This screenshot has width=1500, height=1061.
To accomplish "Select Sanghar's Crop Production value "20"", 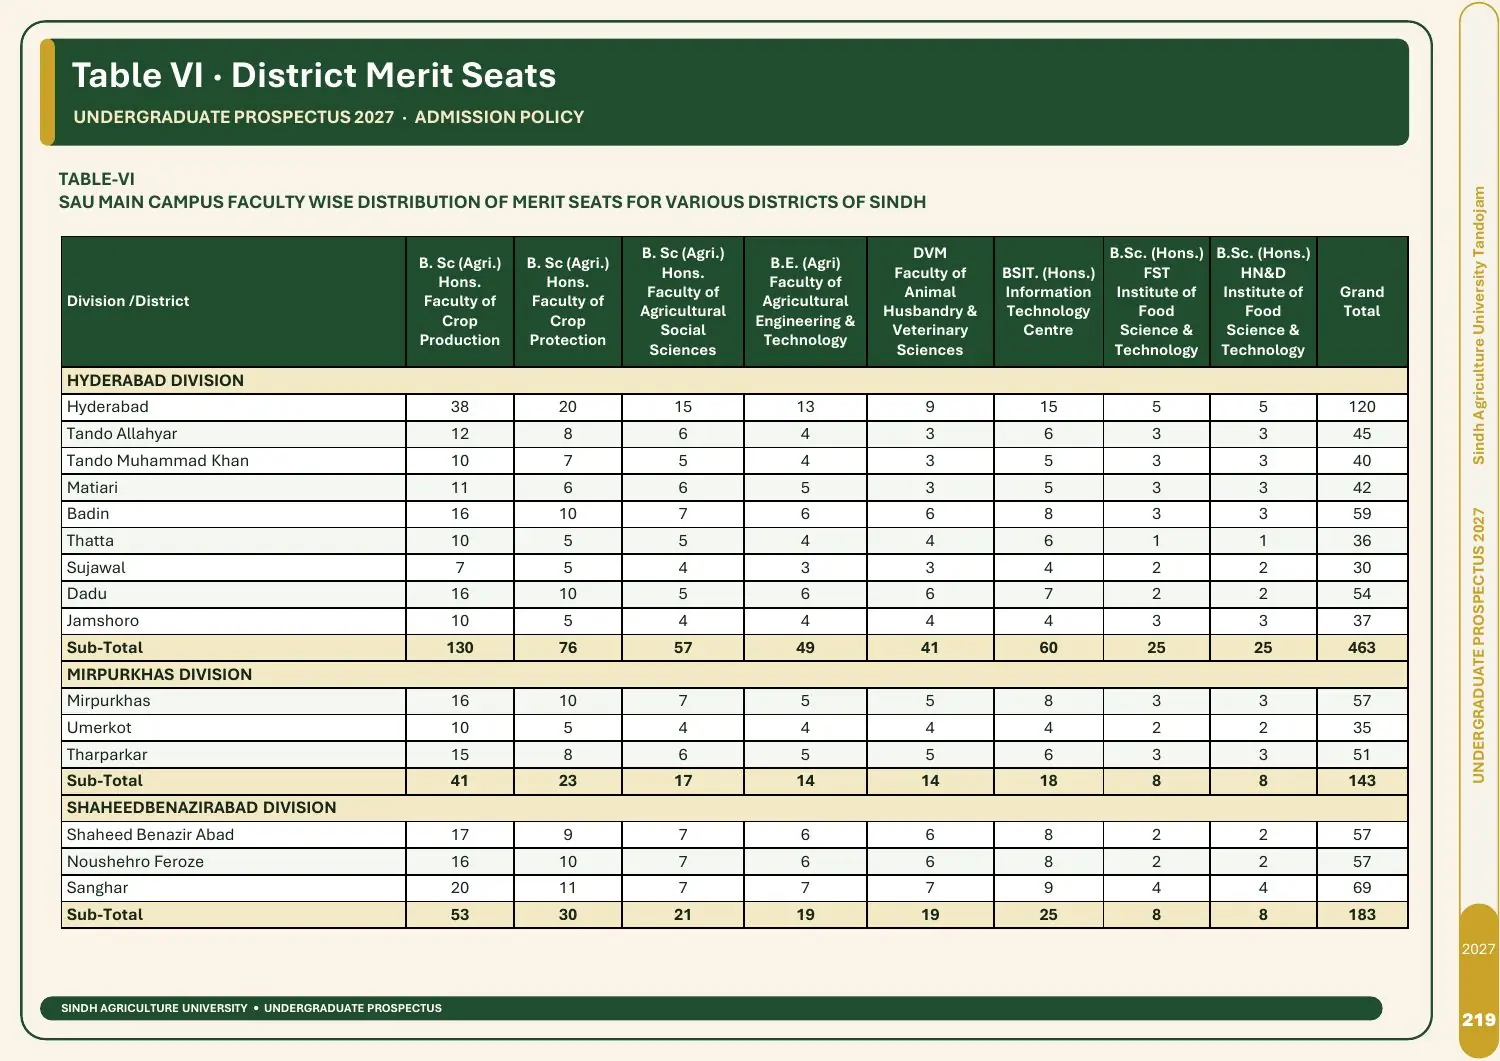I will (x=460, y=888).
